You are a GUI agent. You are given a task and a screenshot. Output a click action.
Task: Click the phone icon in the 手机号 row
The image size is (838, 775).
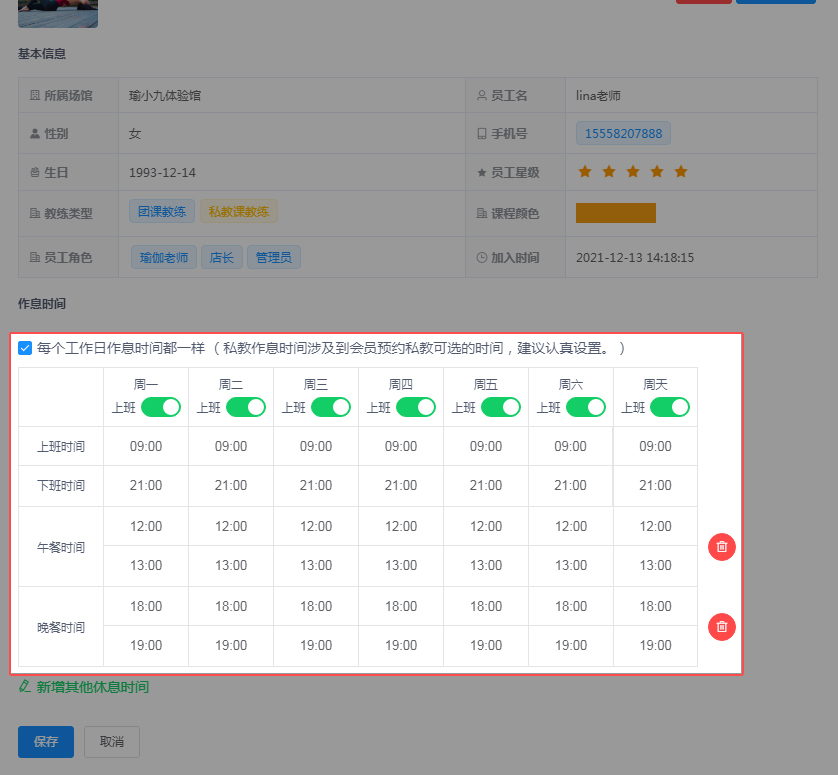pyautogui.click(x=481, y=133)
